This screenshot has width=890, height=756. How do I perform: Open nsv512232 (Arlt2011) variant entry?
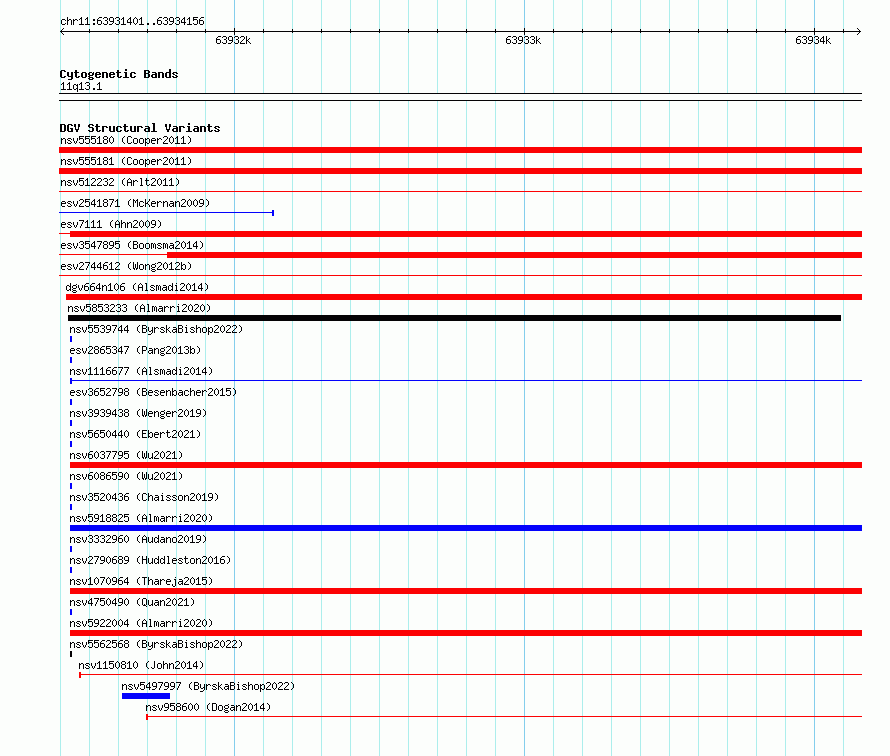click(120, 182)
